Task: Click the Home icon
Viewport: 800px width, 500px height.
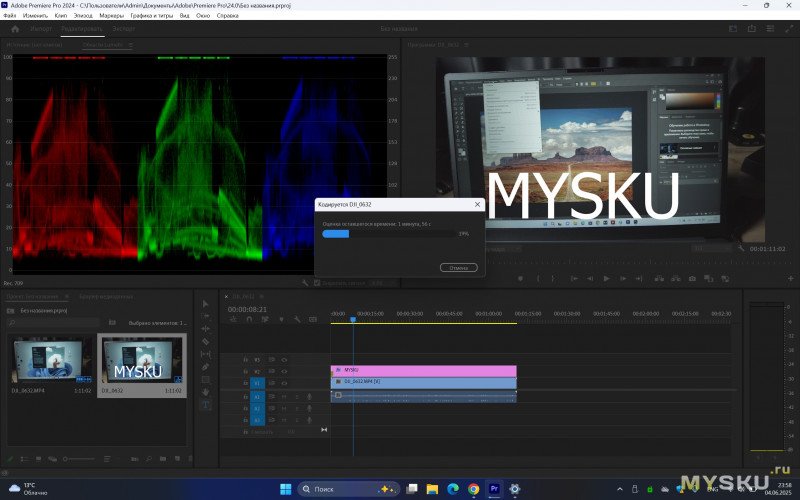Action: tap(15, 29)
